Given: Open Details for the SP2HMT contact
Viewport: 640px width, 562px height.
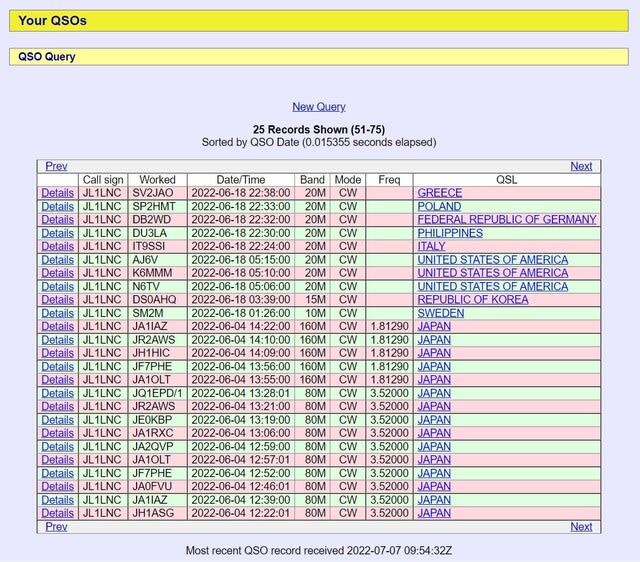Looking at the screenshot, I should 57,206.
